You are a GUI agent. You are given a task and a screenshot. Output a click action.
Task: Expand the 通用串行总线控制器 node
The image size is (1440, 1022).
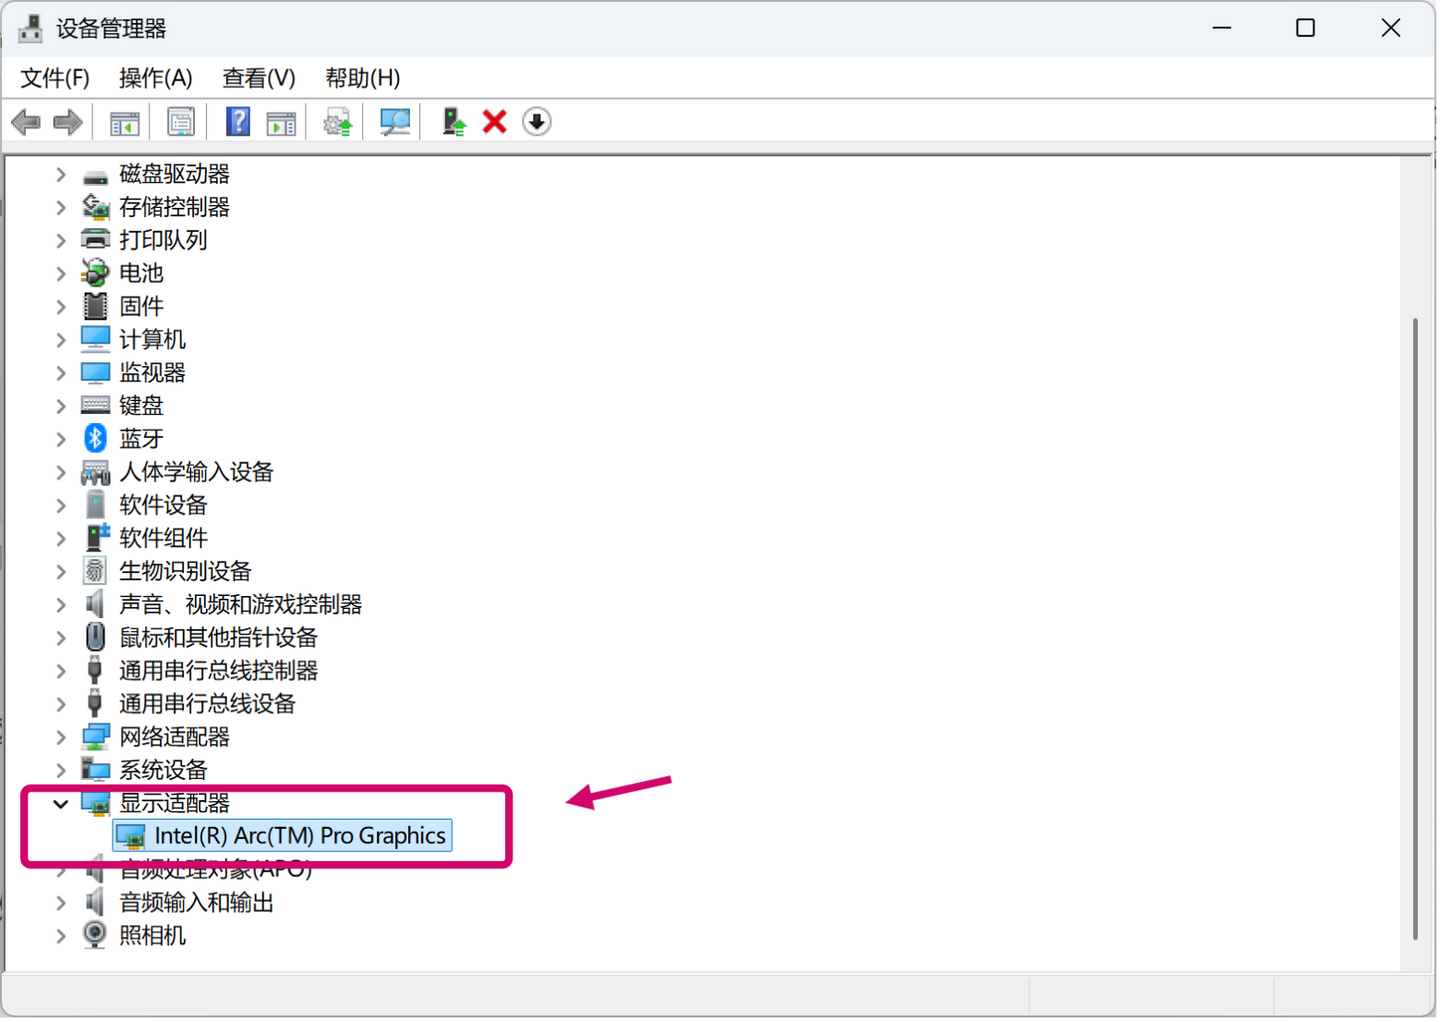(61, 672)
